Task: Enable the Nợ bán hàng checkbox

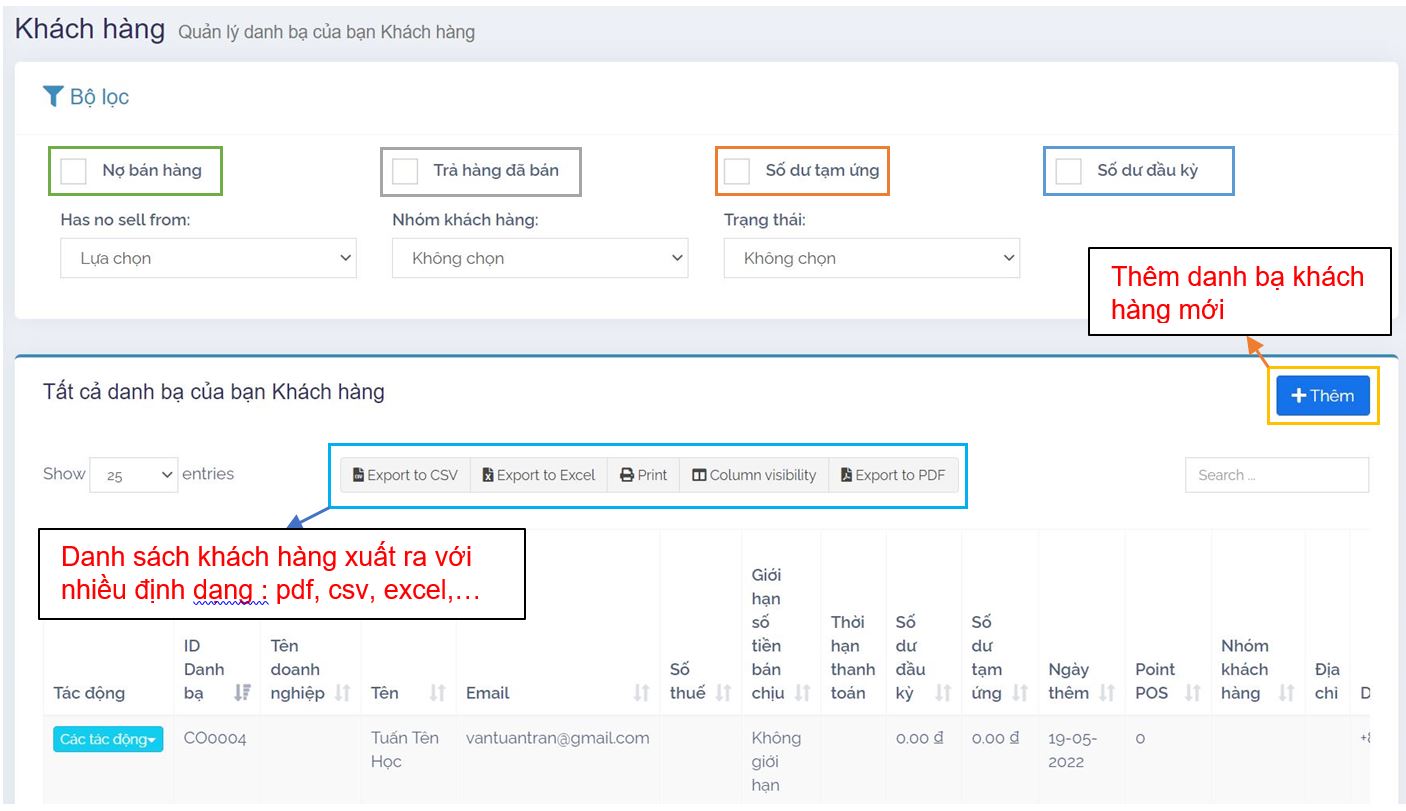Action: pyautogui.click(x=74, y=171)
